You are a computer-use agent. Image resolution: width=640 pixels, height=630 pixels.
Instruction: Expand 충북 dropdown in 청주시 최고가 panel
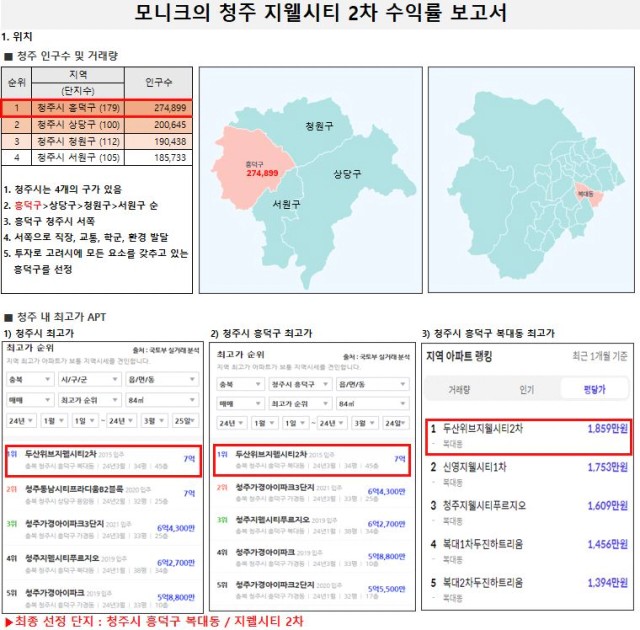[x=30, y=379]
